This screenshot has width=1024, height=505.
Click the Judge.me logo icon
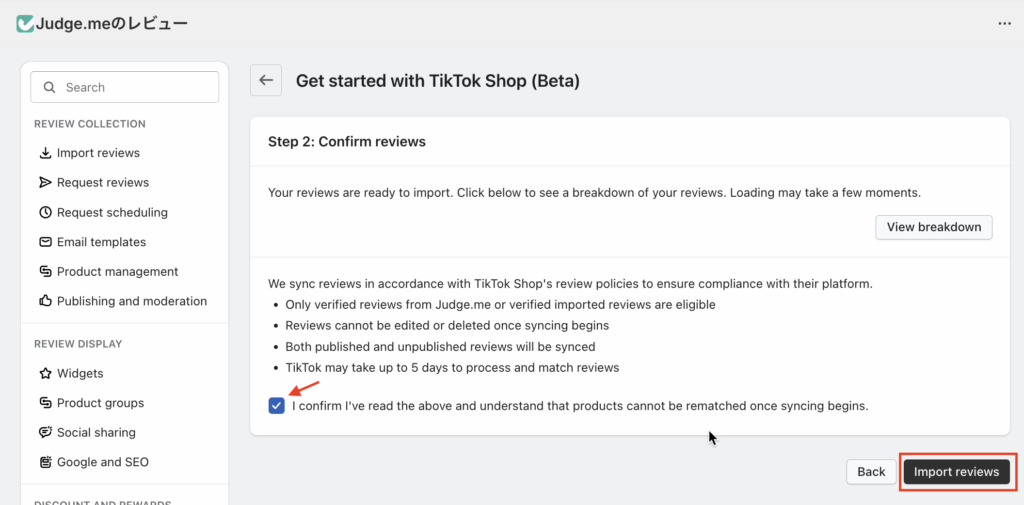[x=25, y=23]
